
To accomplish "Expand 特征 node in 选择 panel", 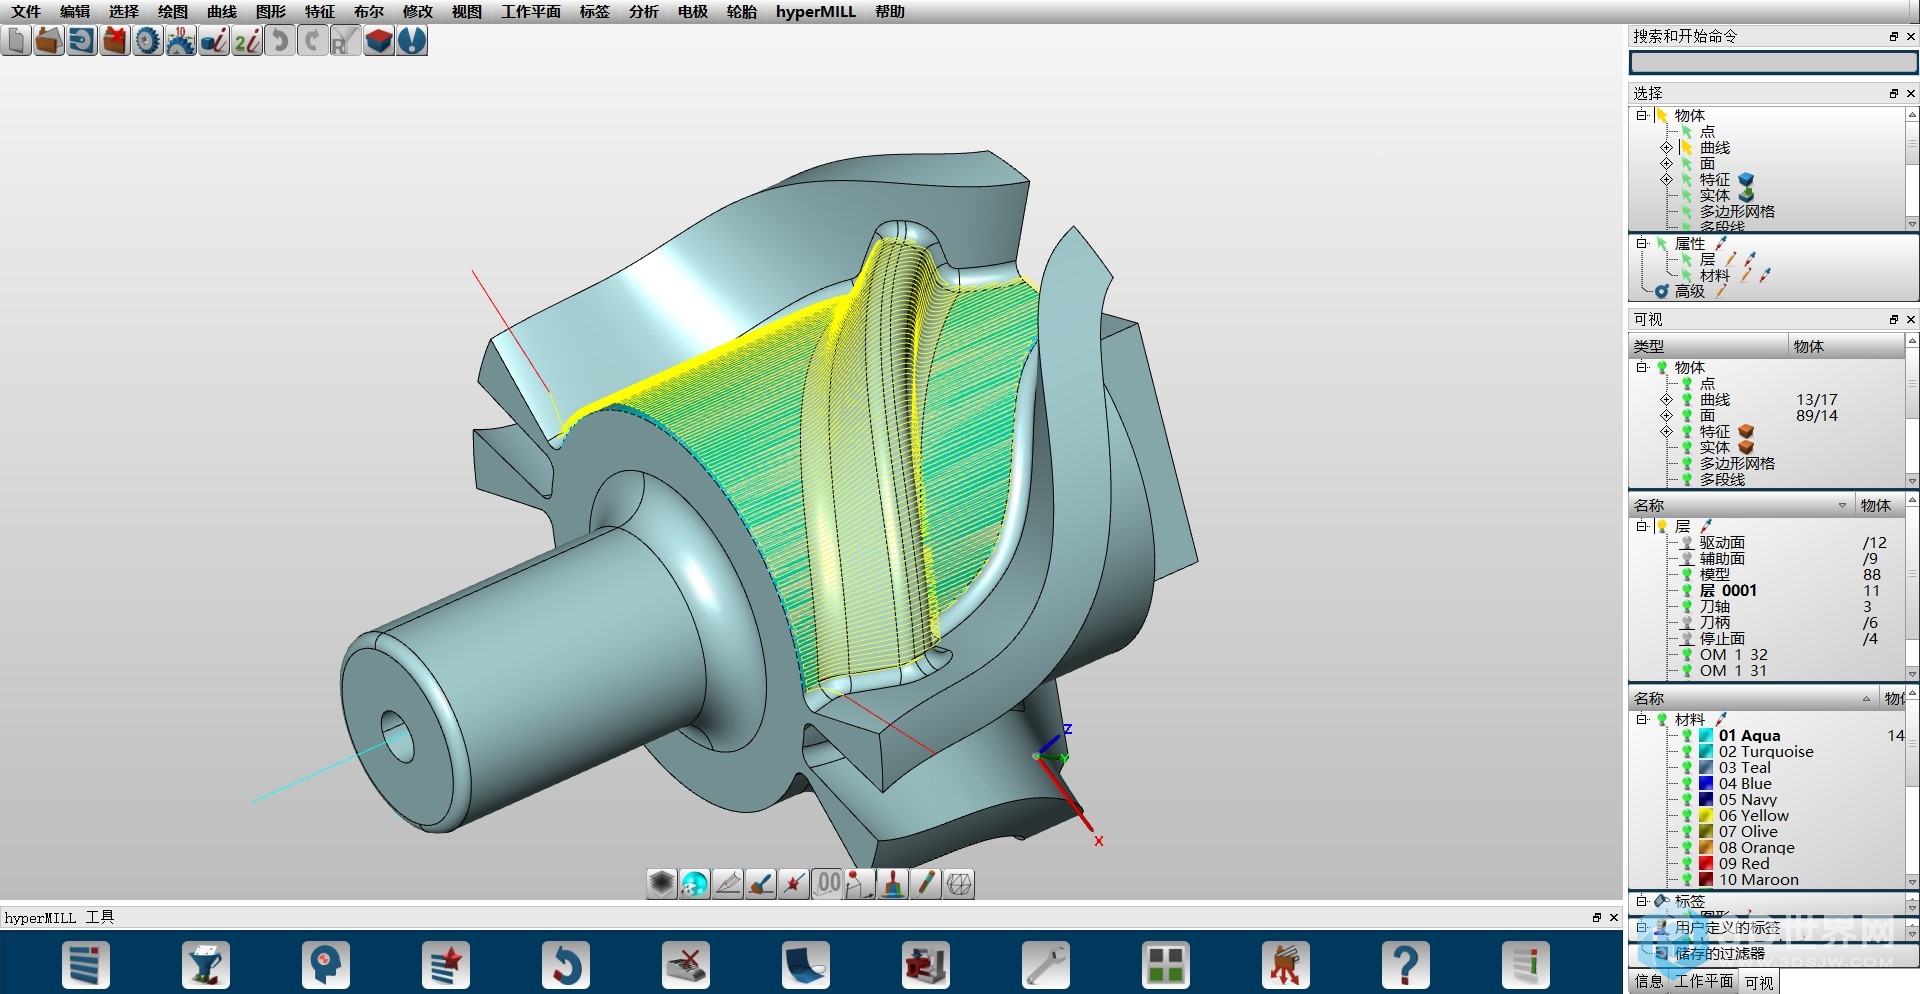I will (1666, 180).
